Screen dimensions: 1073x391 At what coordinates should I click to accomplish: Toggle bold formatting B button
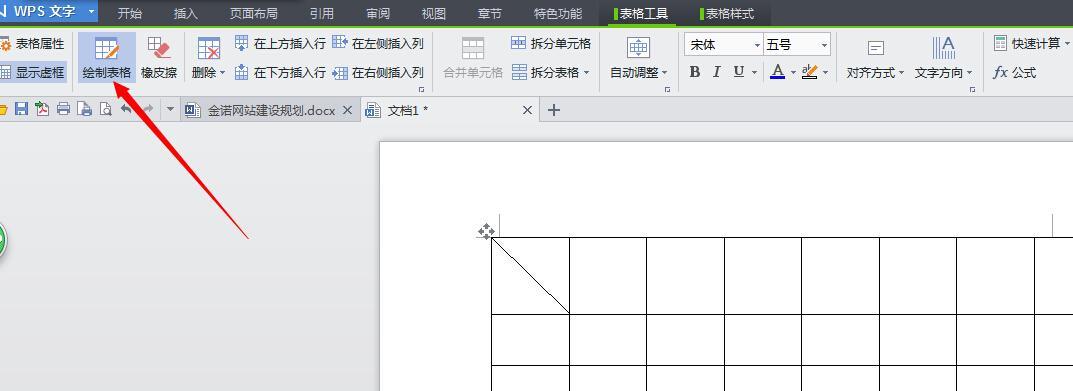click(x=695, y=72)
